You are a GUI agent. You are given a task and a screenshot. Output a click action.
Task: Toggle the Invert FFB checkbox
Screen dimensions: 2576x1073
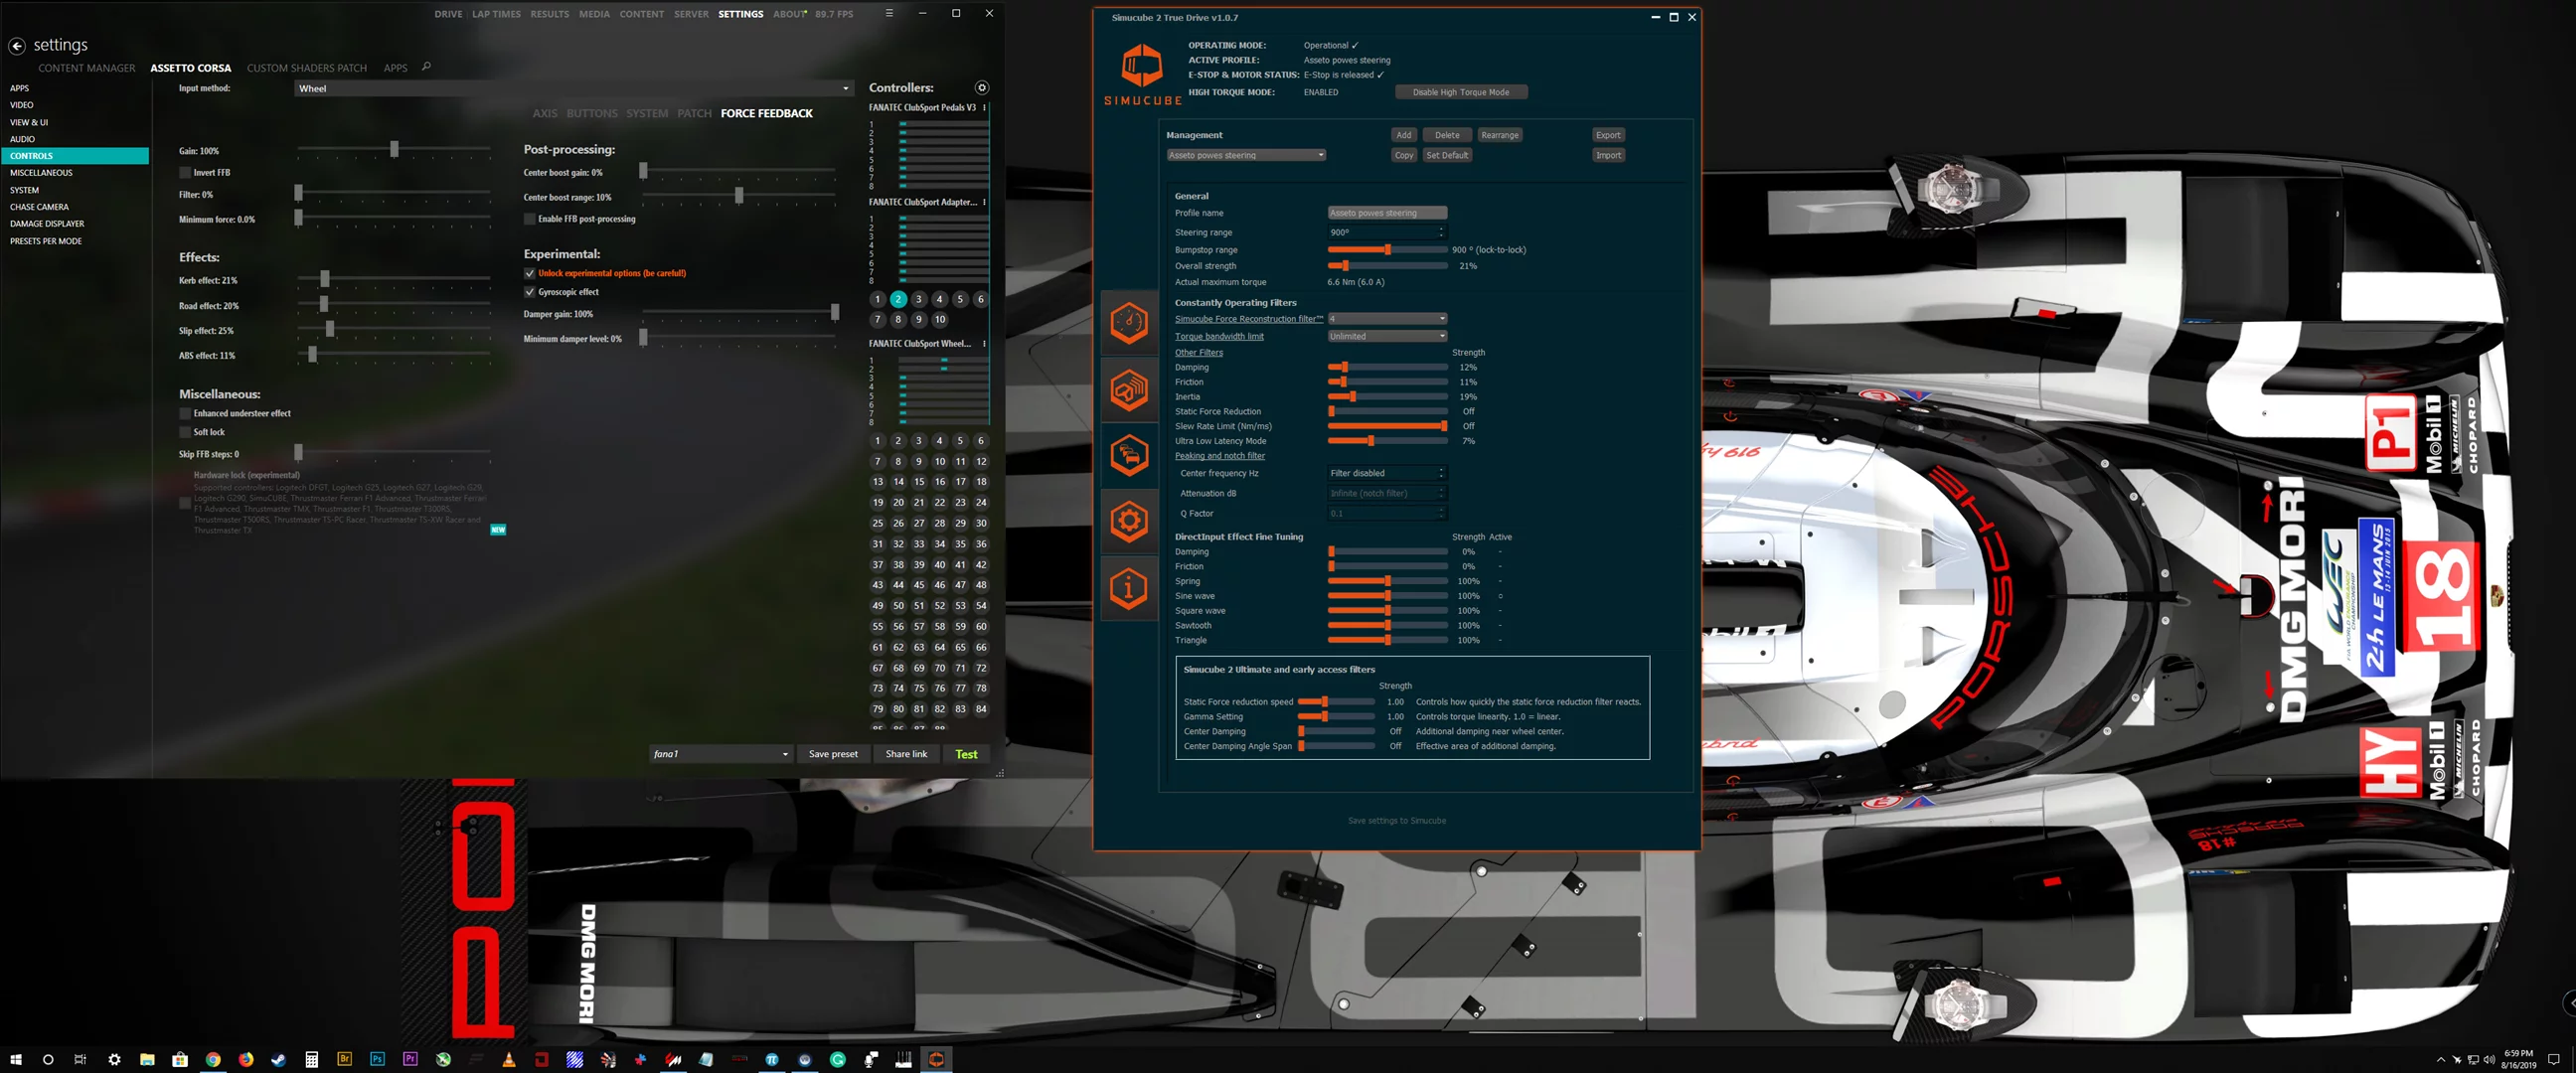[x=185, y=173]
